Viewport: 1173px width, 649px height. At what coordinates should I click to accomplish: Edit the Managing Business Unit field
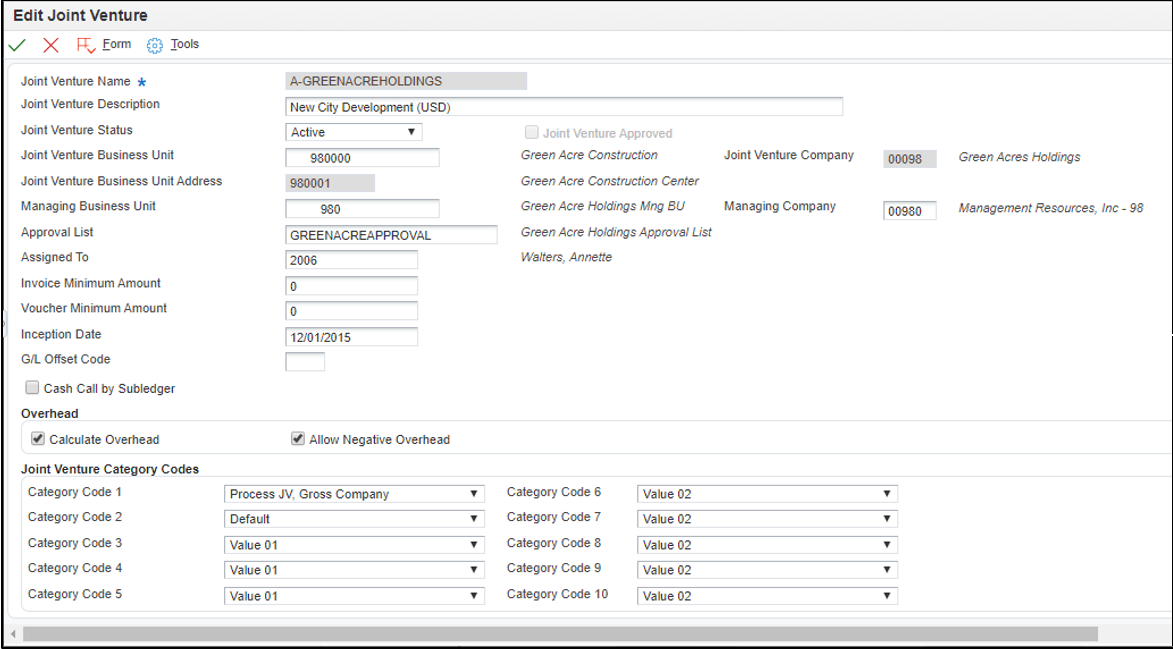pos(363,209)
